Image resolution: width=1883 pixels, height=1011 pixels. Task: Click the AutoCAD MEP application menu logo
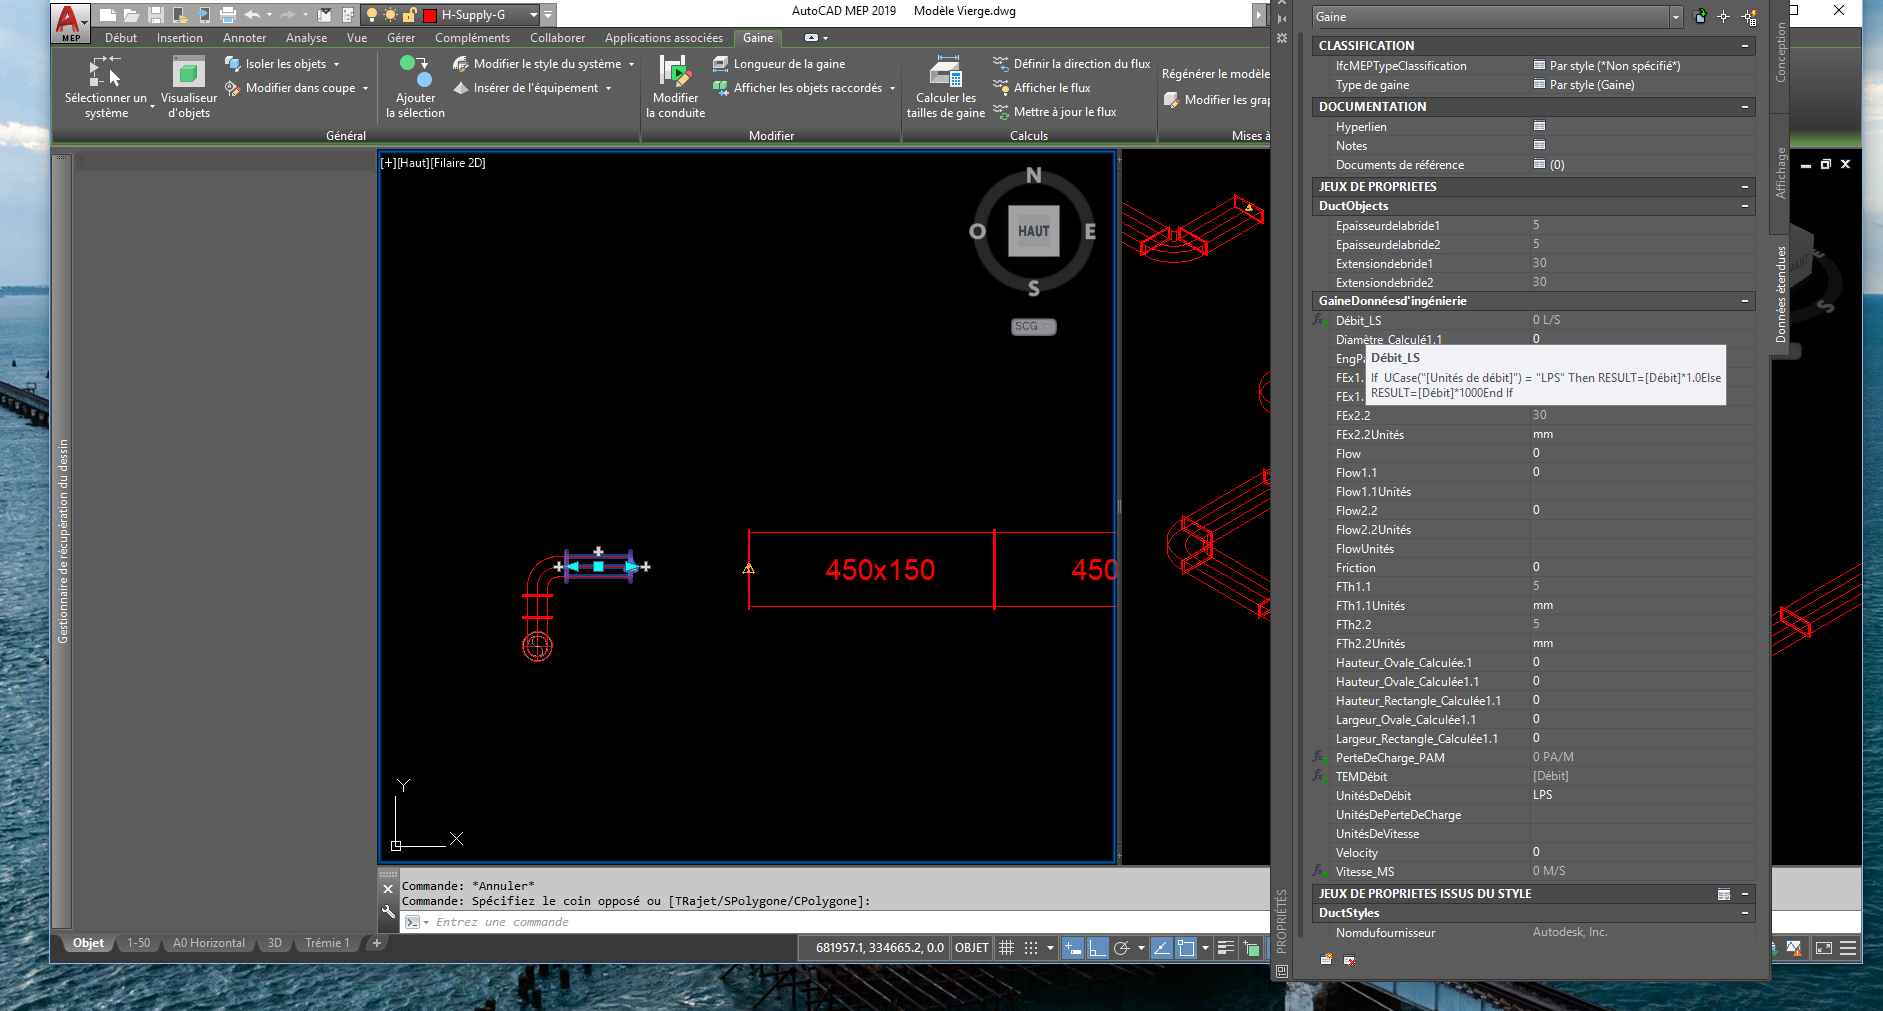(69, 21)
